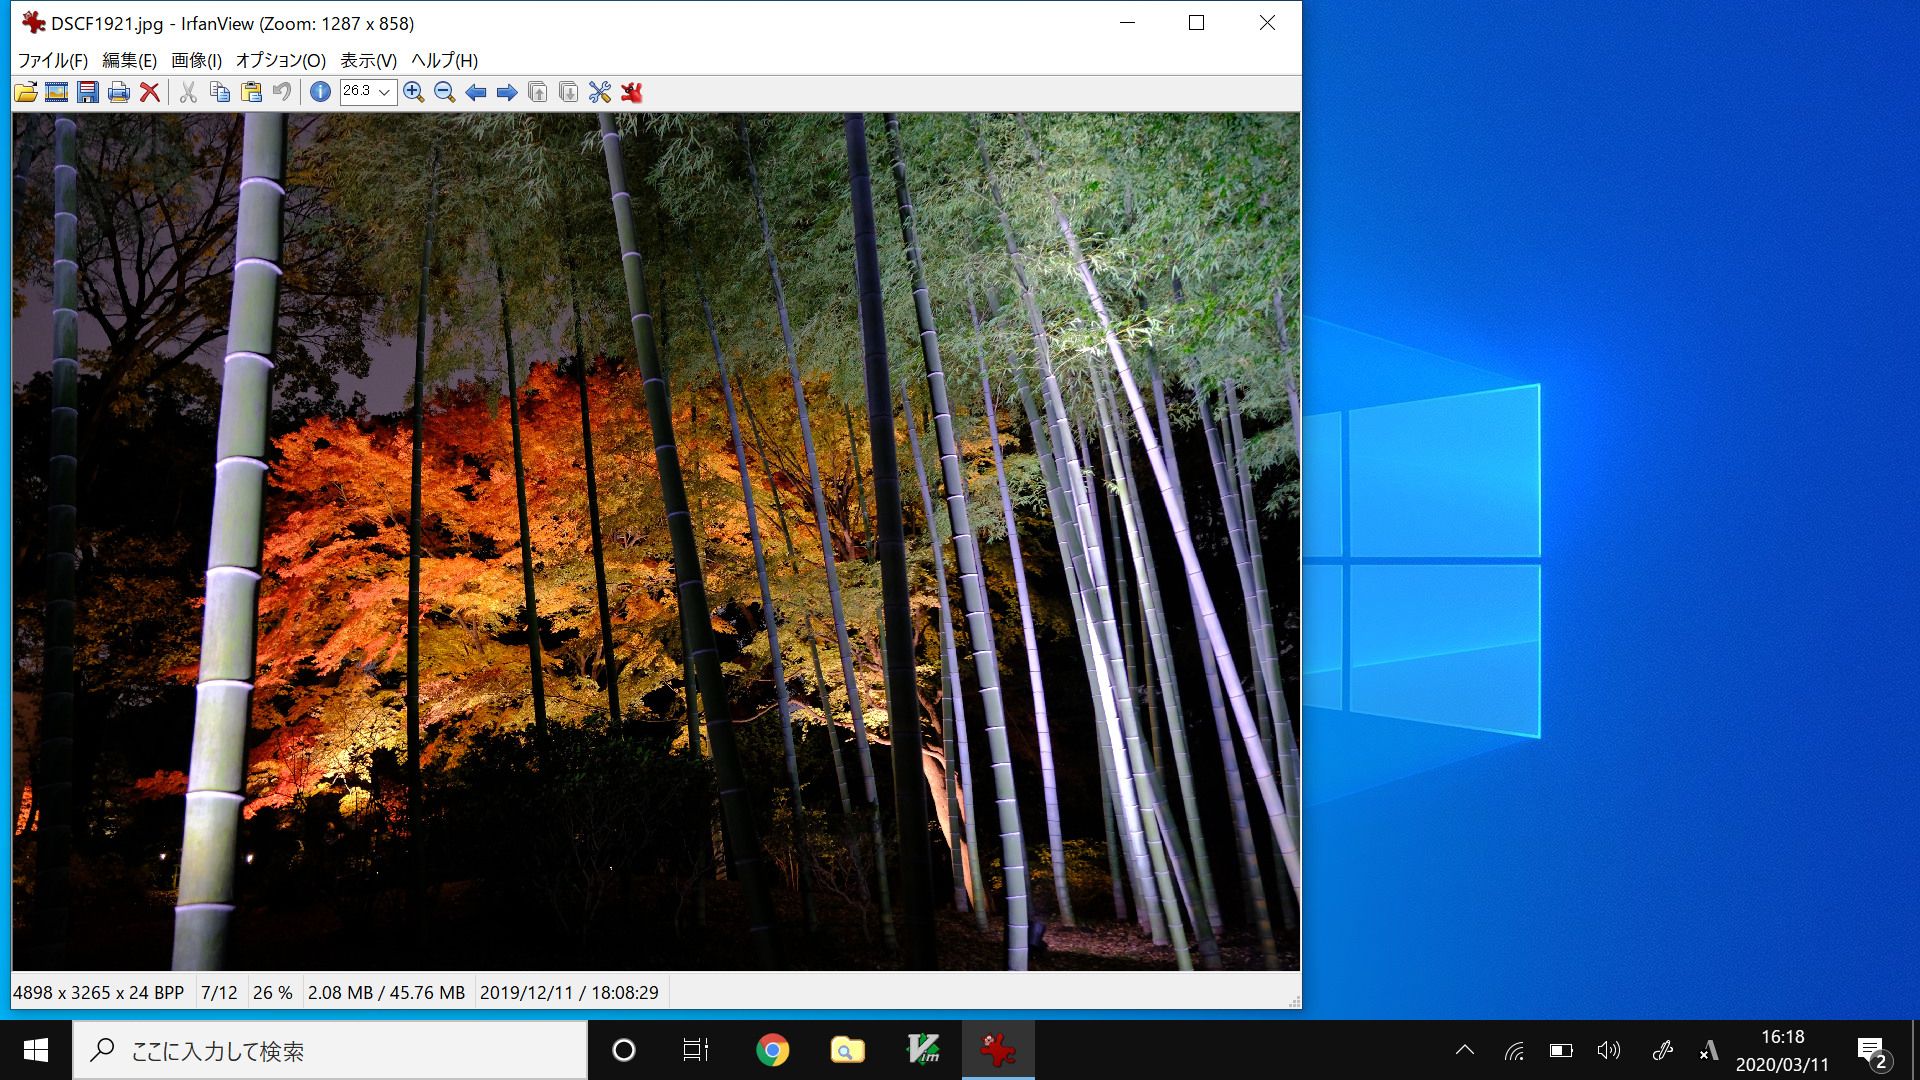Click the Windows taskbar search box
The image size is (1920, 1080).
click(x=330, y=1051)
